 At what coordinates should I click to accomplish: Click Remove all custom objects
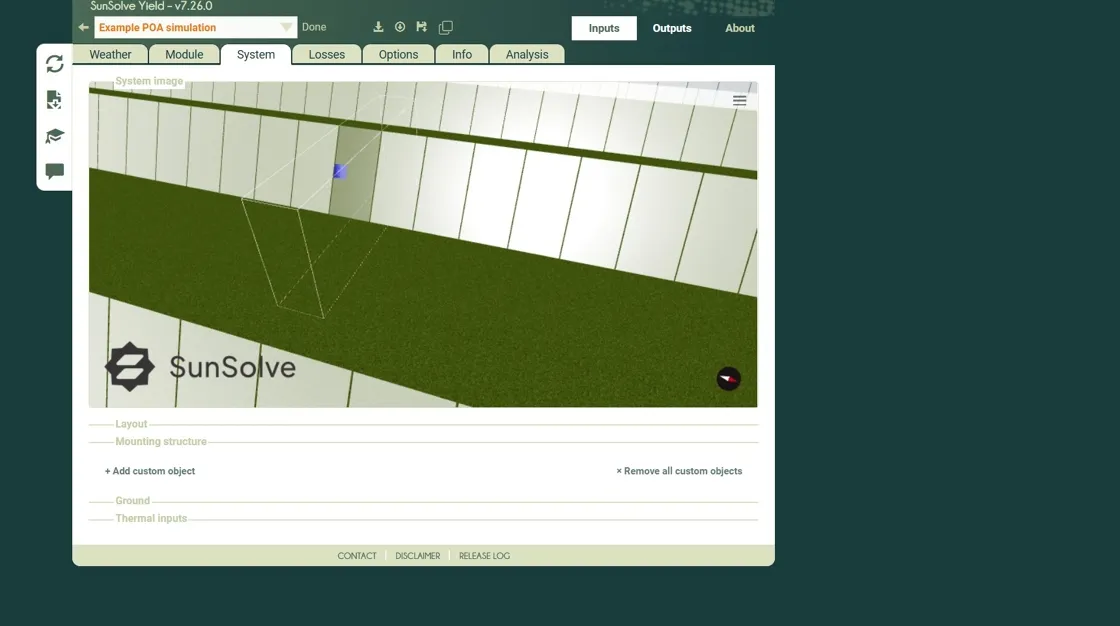click(x=679, y=471)
